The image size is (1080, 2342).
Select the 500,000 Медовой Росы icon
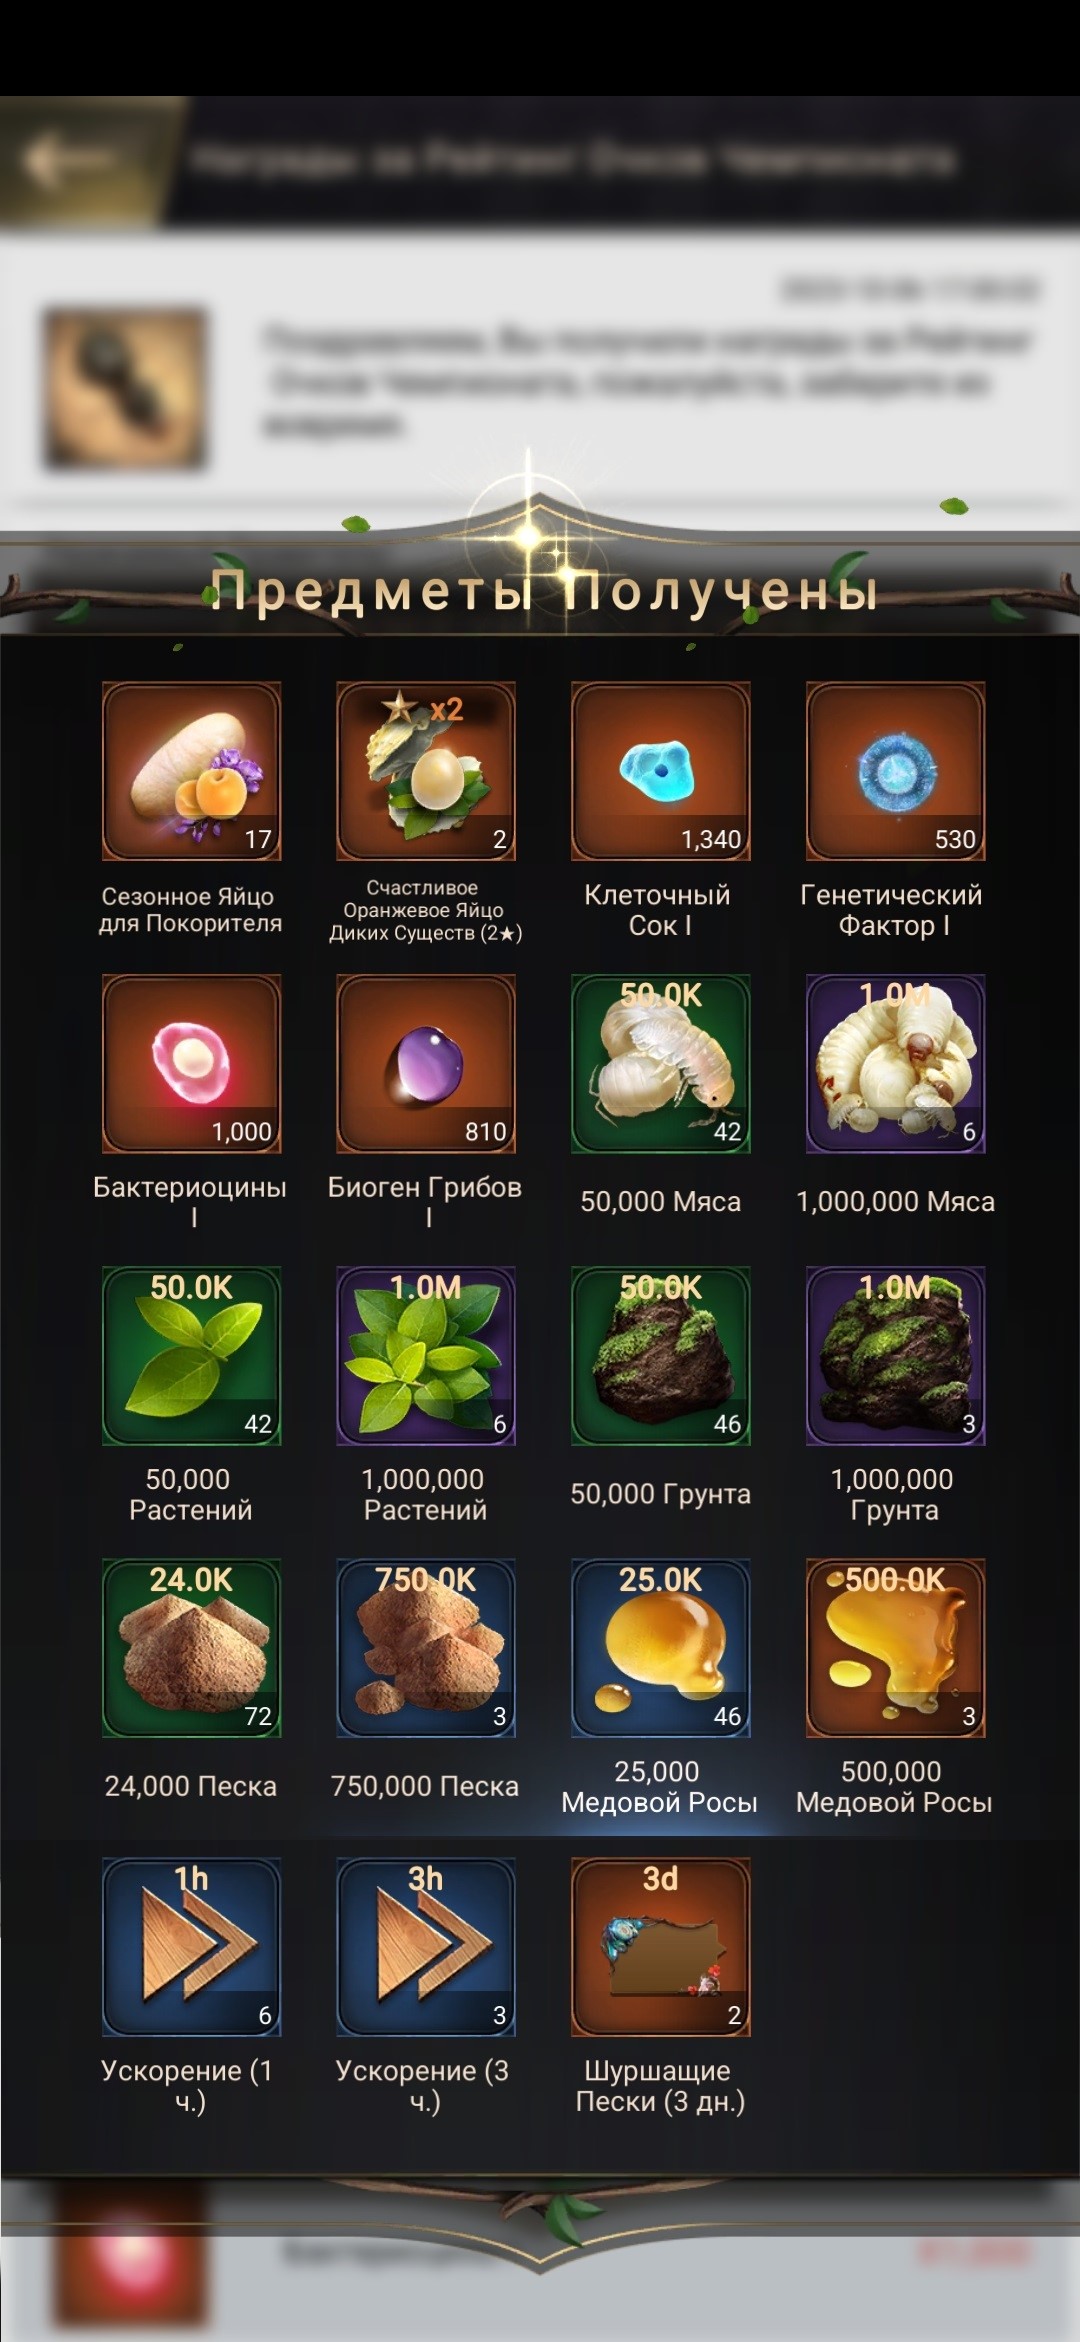click(x=896, y=1647)
